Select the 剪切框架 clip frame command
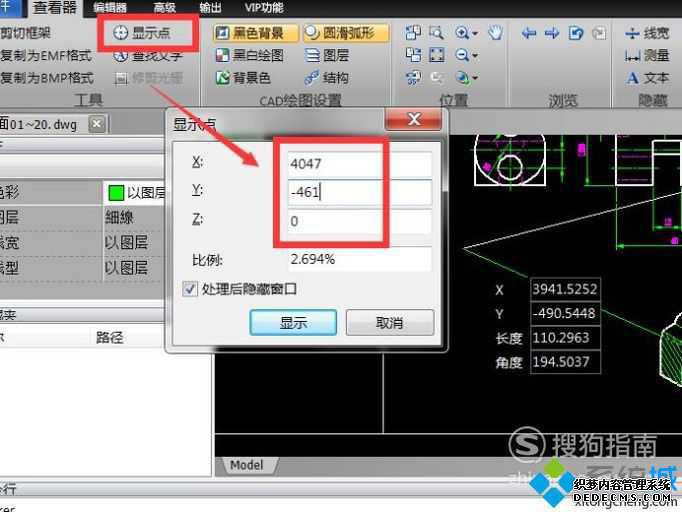Screen dimensions: 682x512 pos(25,33)
